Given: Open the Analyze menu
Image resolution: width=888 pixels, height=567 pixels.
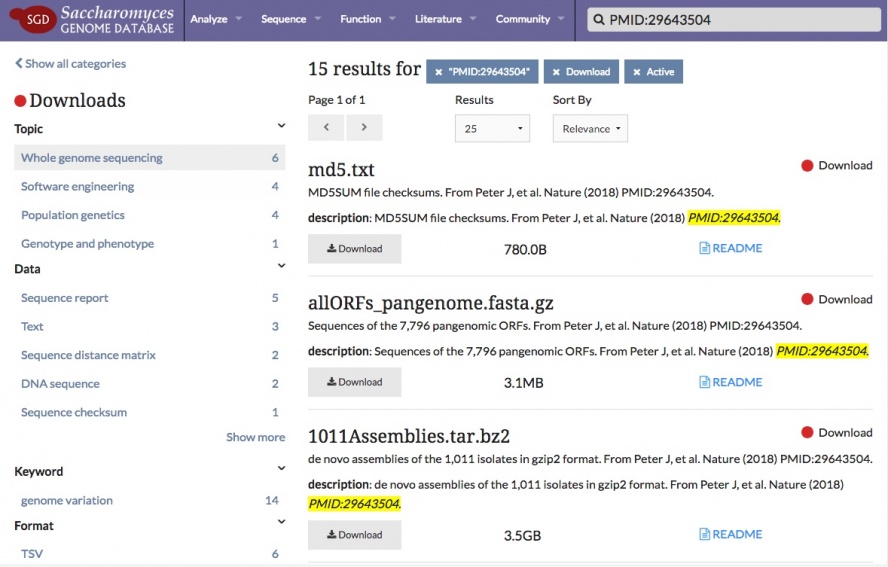Looking at the screenshot, I should tap(216, 19).
